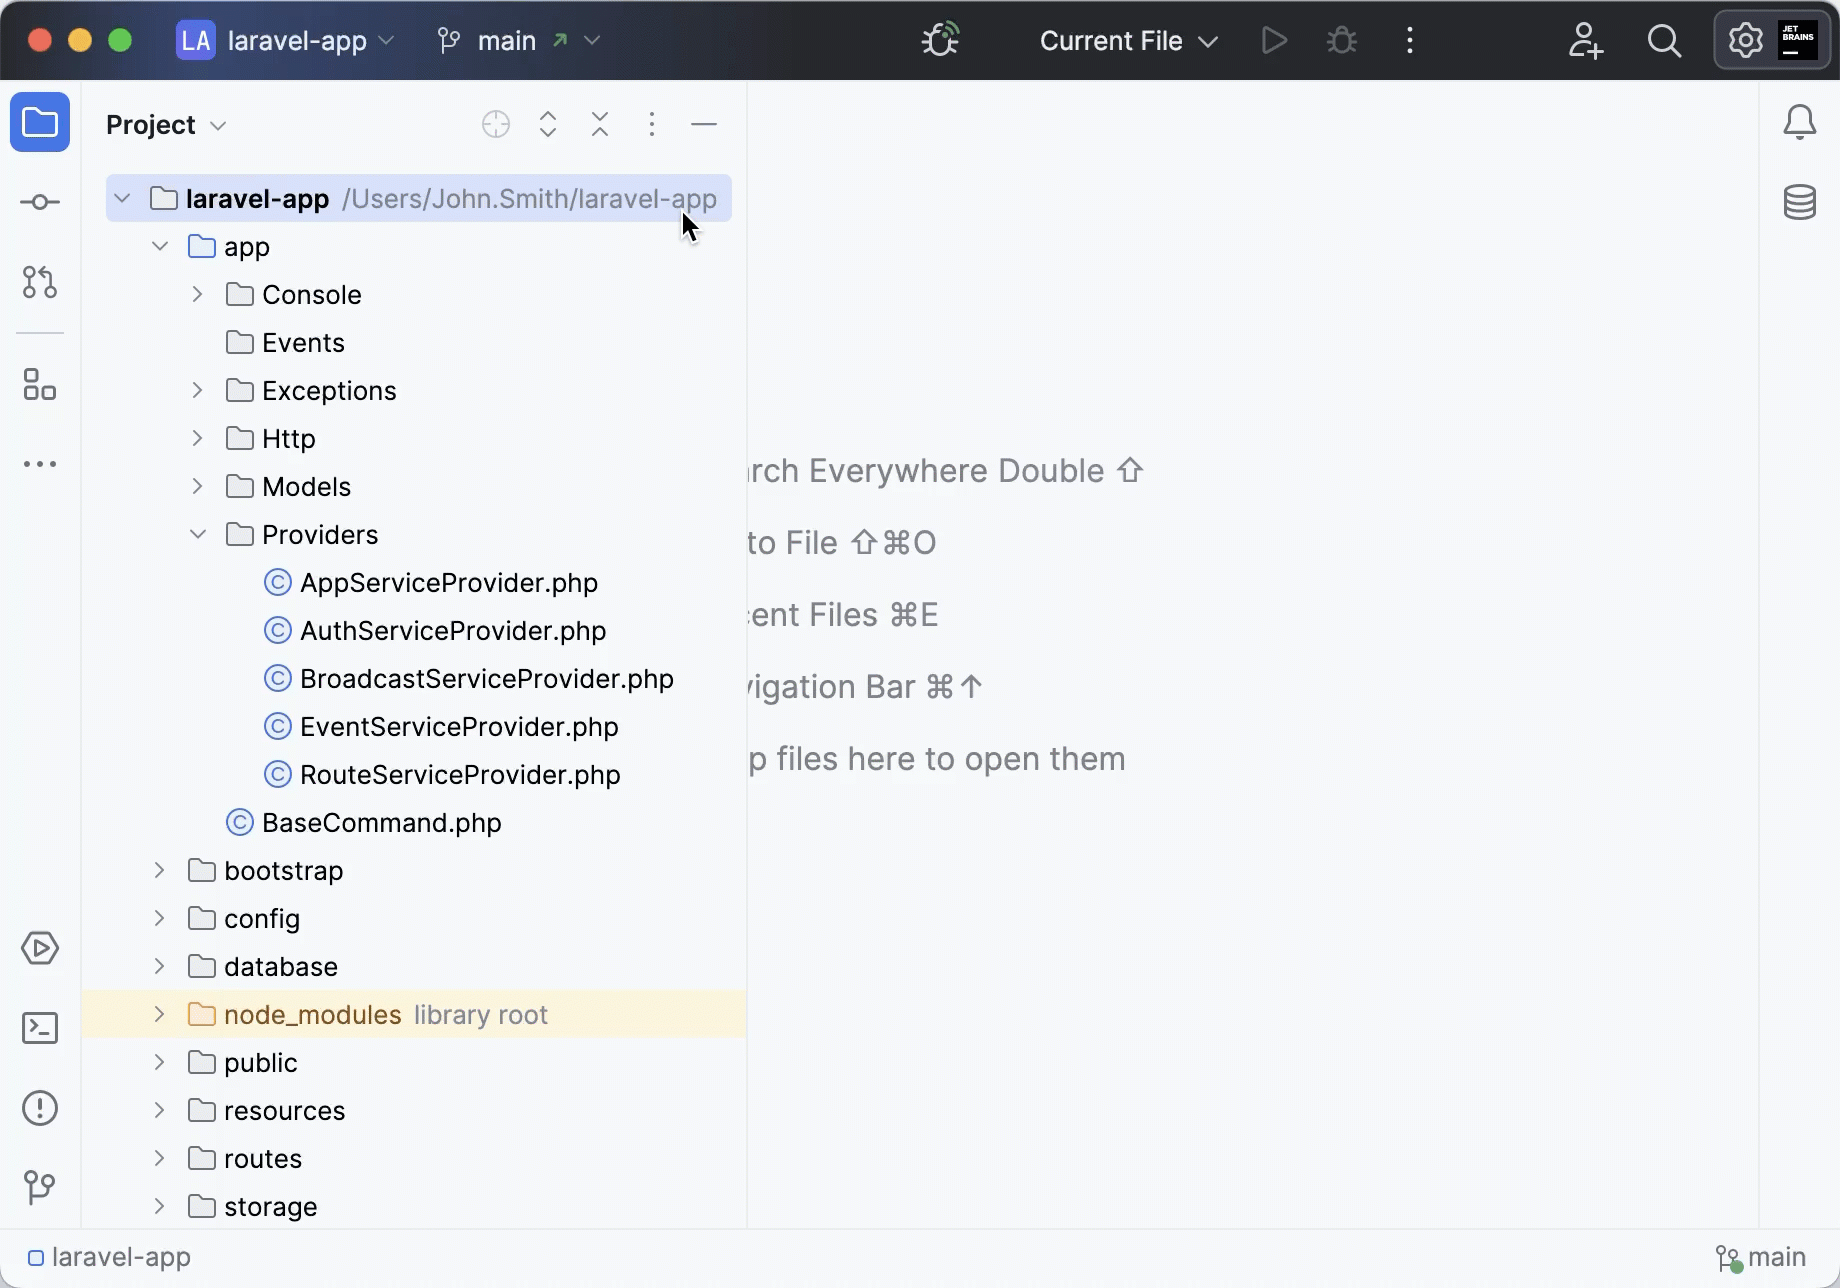The height and width of the screenshot is (1288, 1840).
Task: Open the Commit tool window
Action: coord(40,201)
